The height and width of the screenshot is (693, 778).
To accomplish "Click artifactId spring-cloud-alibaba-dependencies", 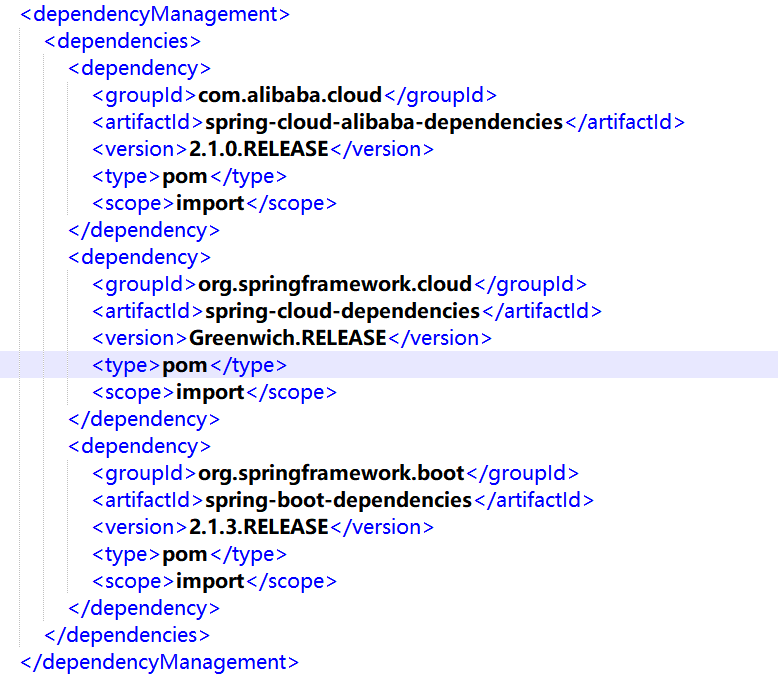I will [x=384, y=122].
